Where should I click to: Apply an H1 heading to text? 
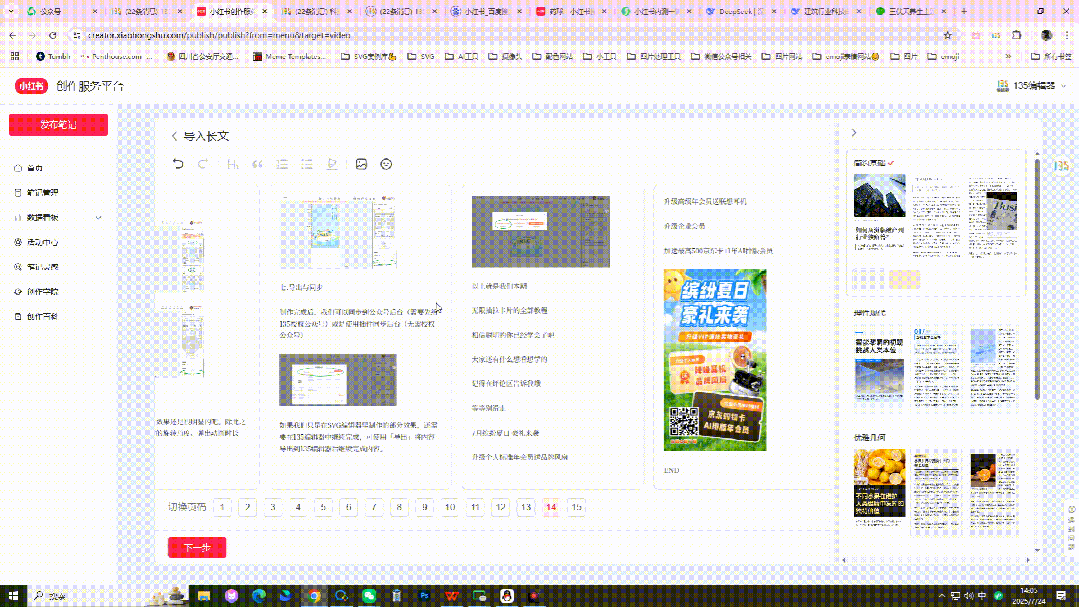click(x=232, y=164)
